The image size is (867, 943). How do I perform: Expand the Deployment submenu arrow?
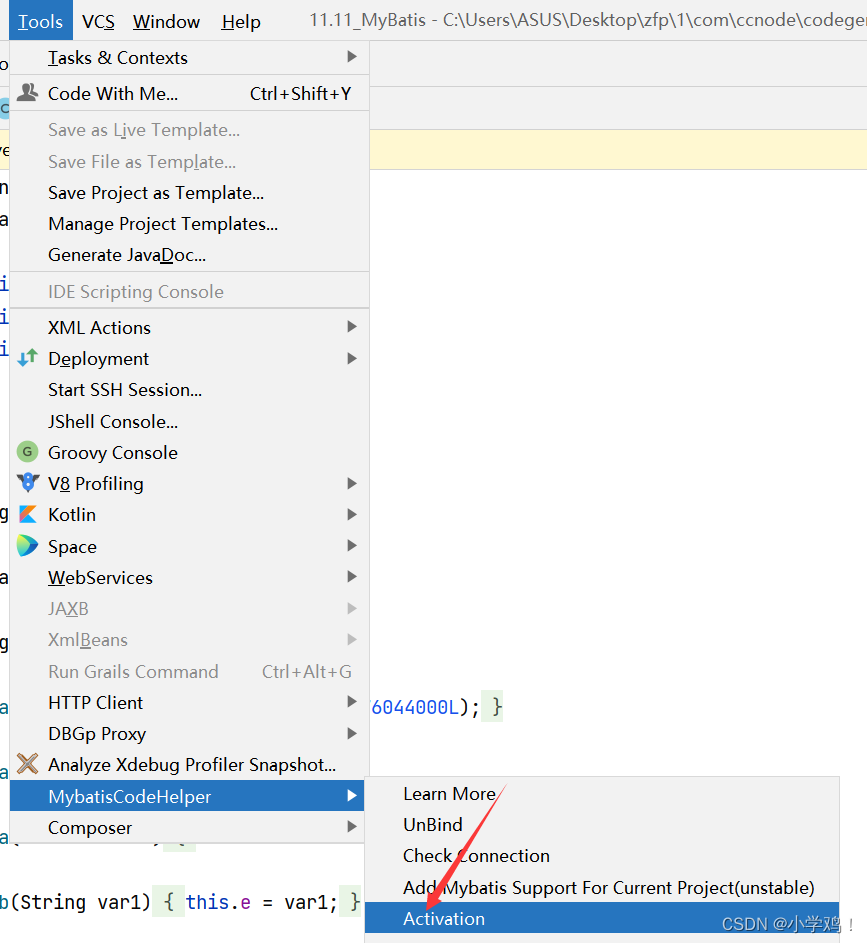[x=352, y=358]
